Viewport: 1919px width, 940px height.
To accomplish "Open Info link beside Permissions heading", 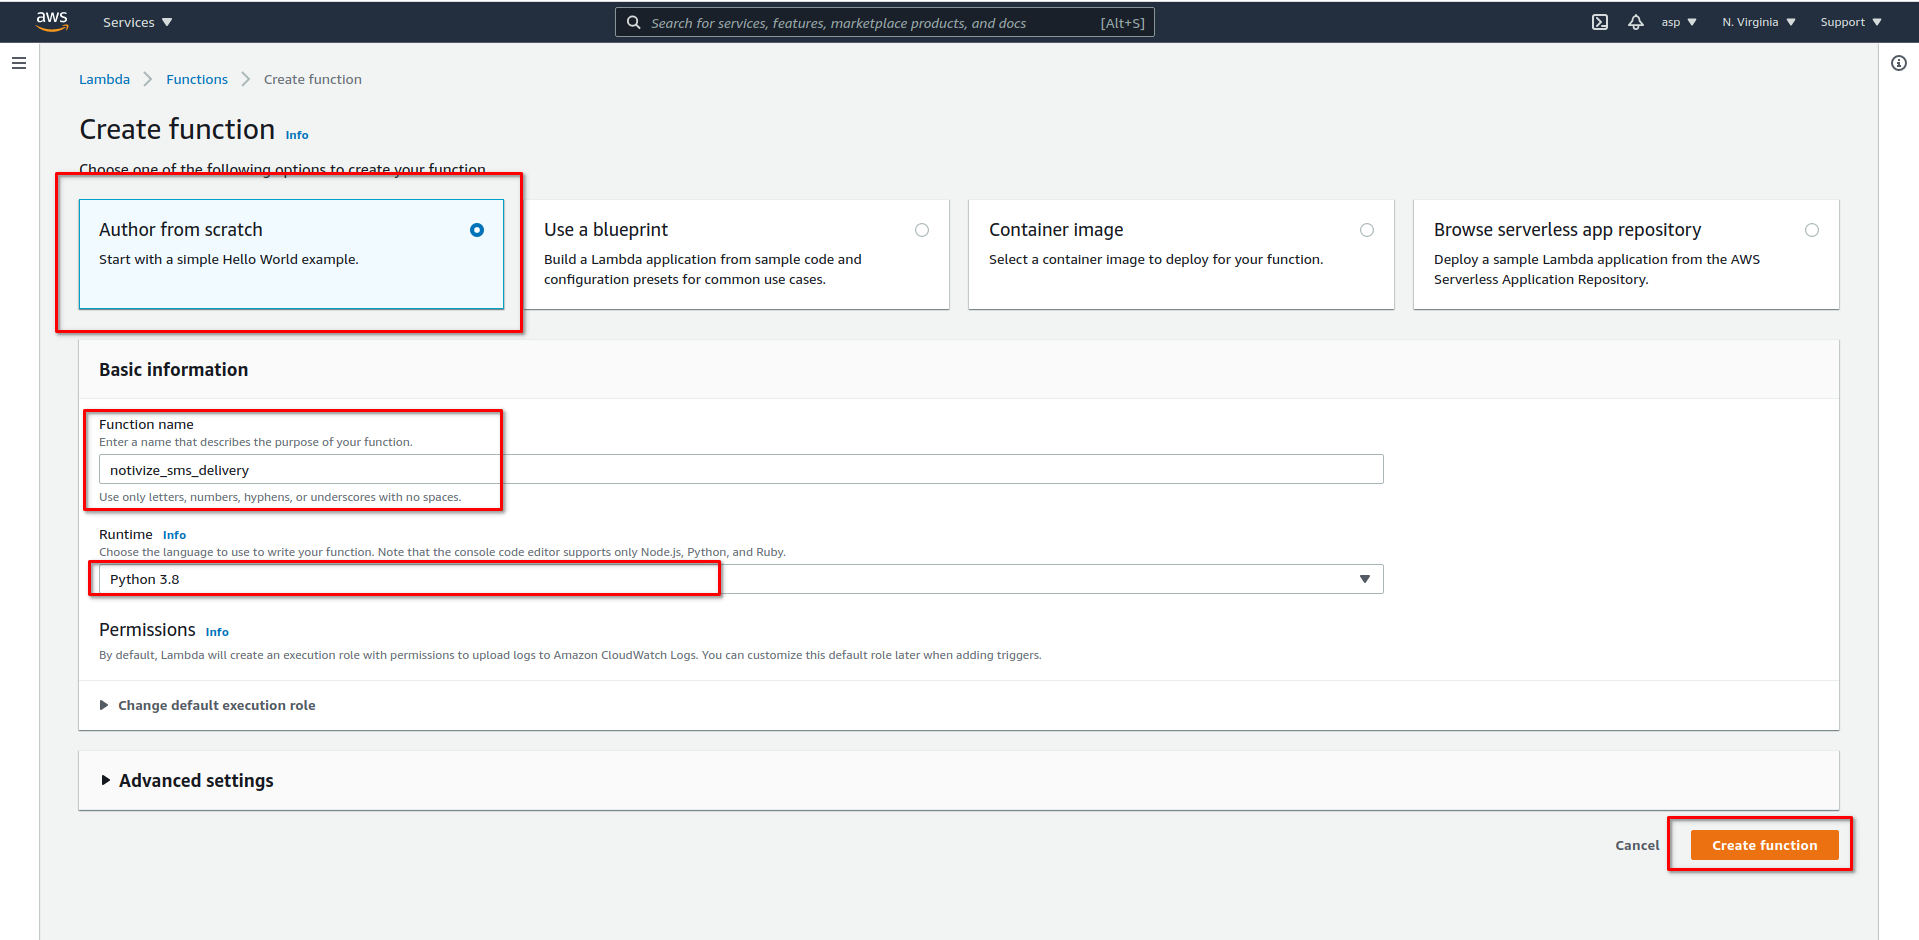I will coord(217,632).
